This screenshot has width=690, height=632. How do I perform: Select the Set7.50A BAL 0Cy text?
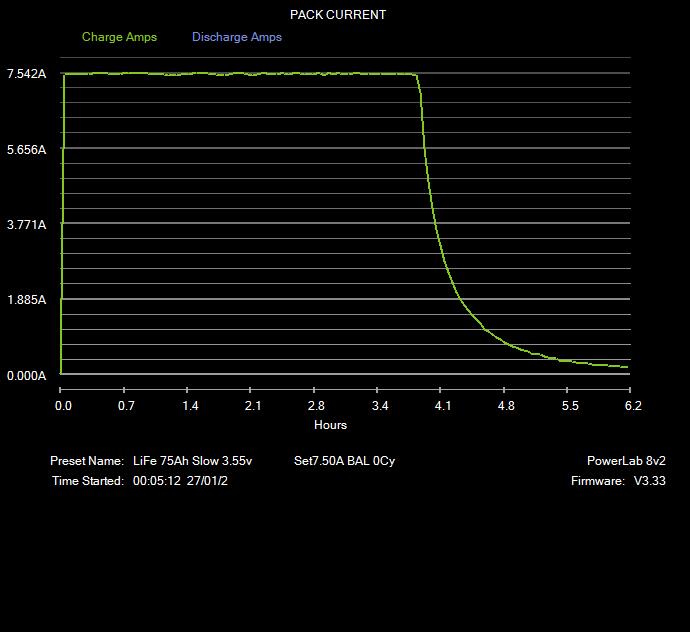coord(344,461)
